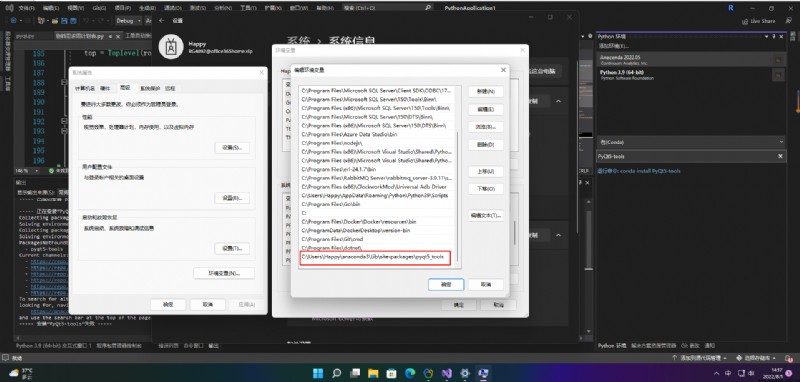Click 浏览(B)... button
The image size is (800, 382).
point(486,127)
